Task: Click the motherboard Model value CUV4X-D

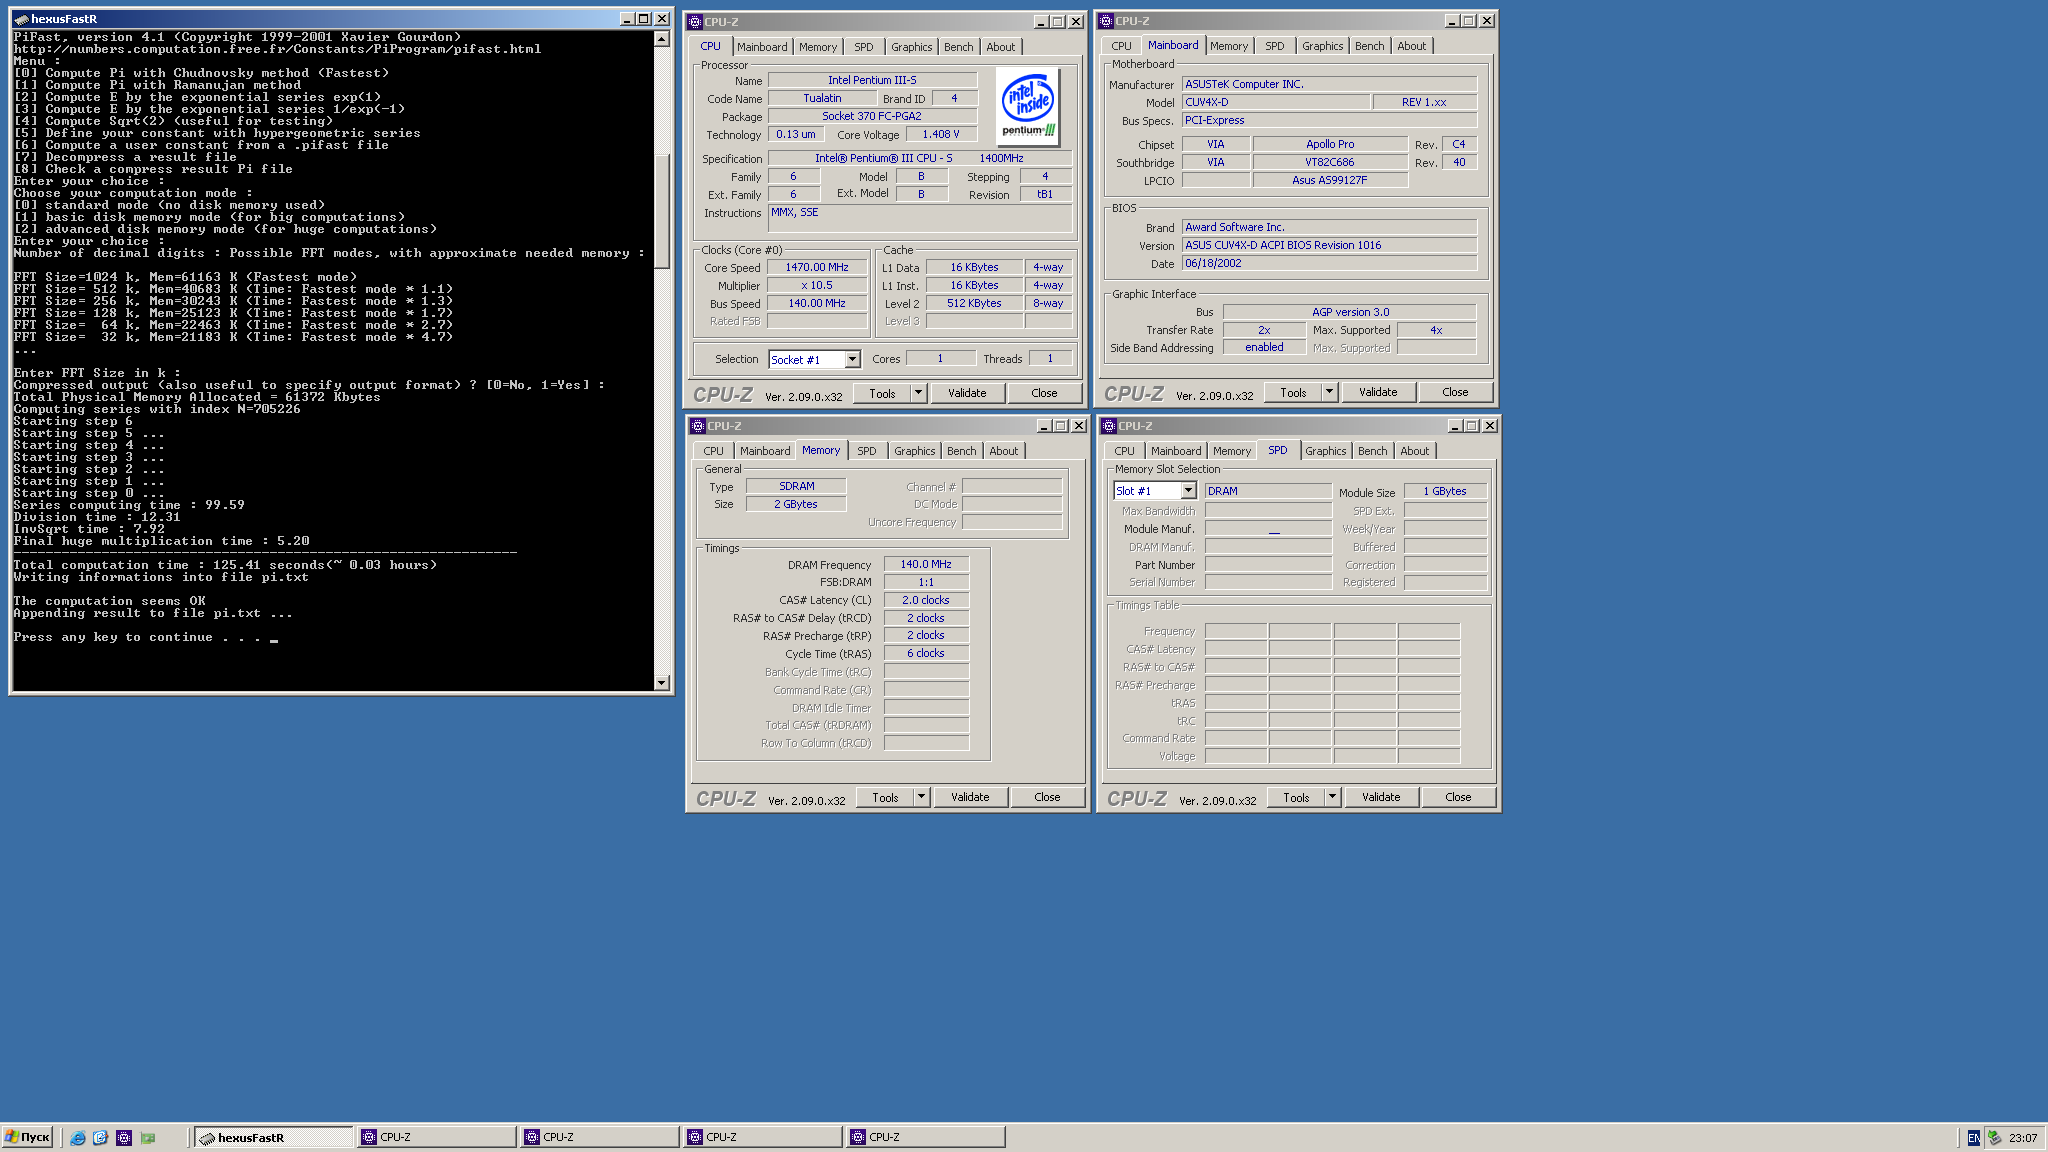Action: point(1275,102)
